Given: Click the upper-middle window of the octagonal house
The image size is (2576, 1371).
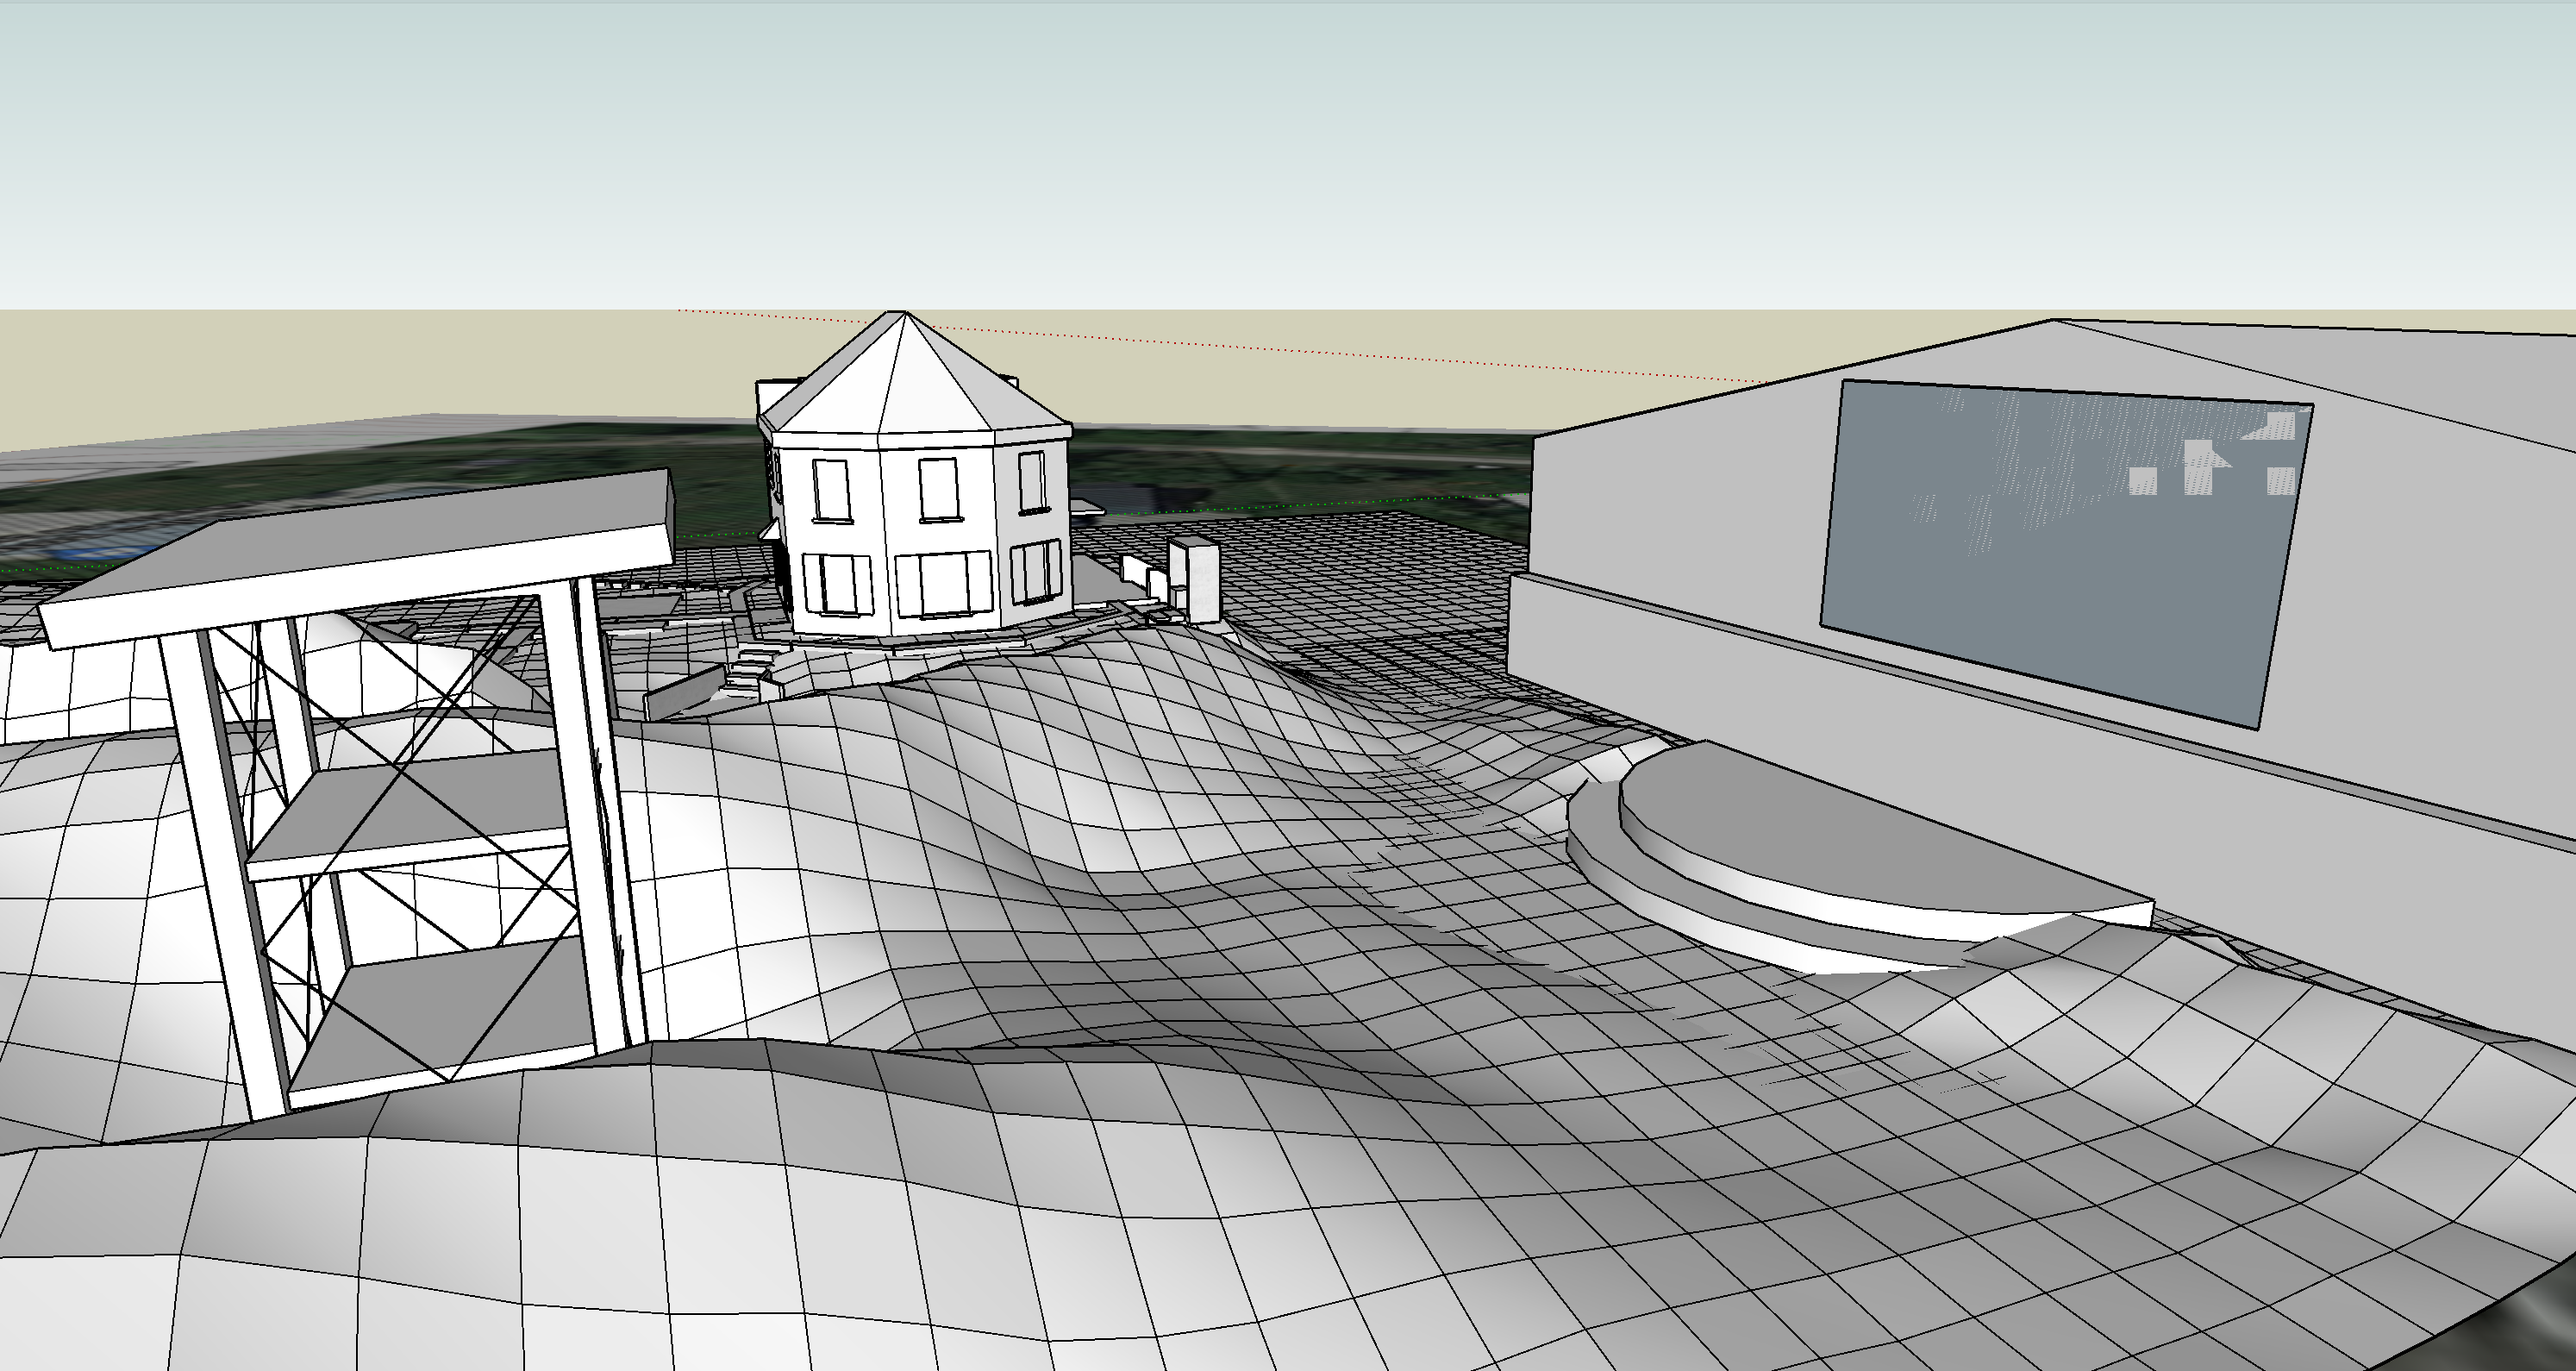Looking at the screenshot, I should [x=939, y=489].
